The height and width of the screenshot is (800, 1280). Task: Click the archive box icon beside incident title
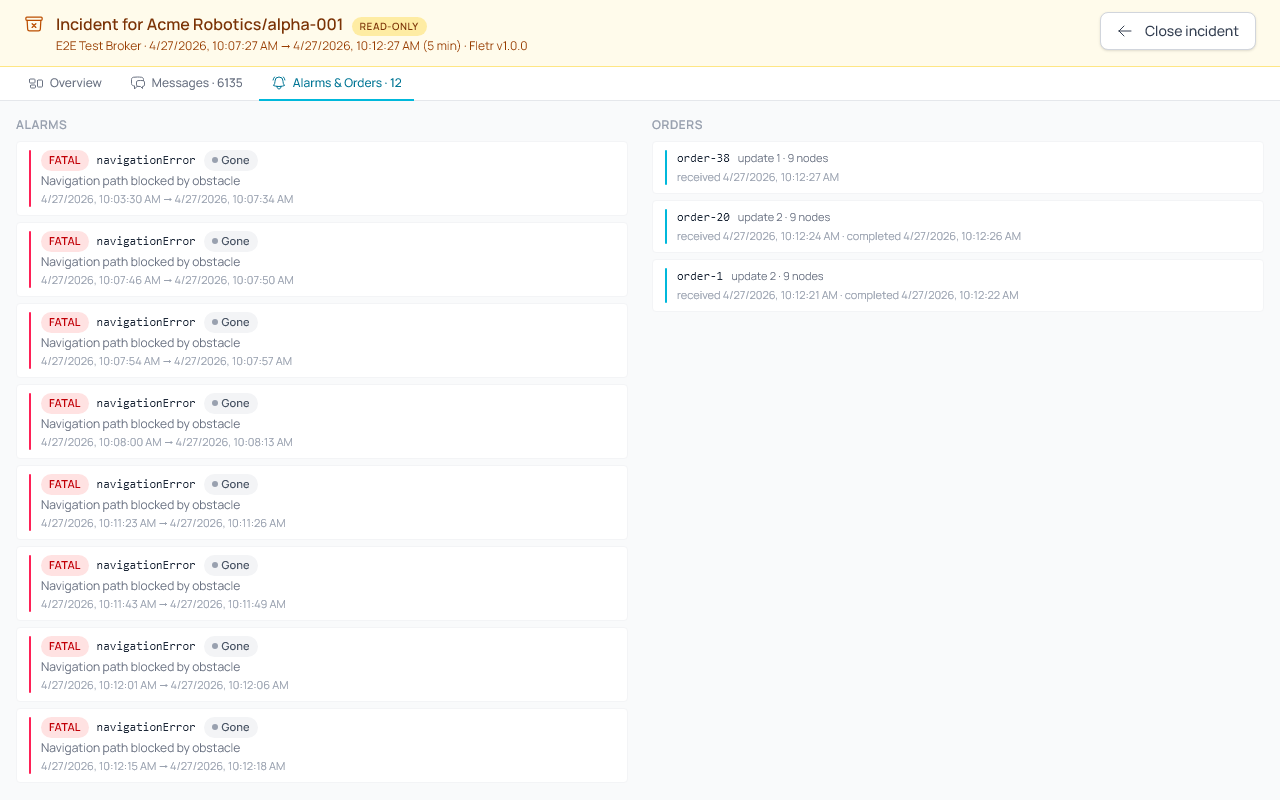click(x=34, y=25)
